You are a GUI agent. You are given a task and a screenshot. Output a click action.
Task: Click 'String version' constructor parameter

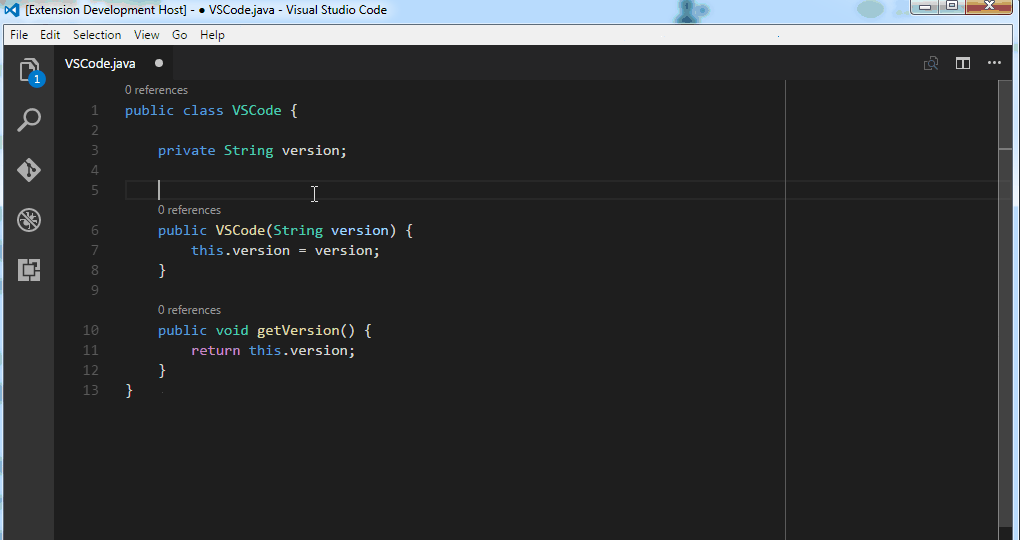coord(330,230)
